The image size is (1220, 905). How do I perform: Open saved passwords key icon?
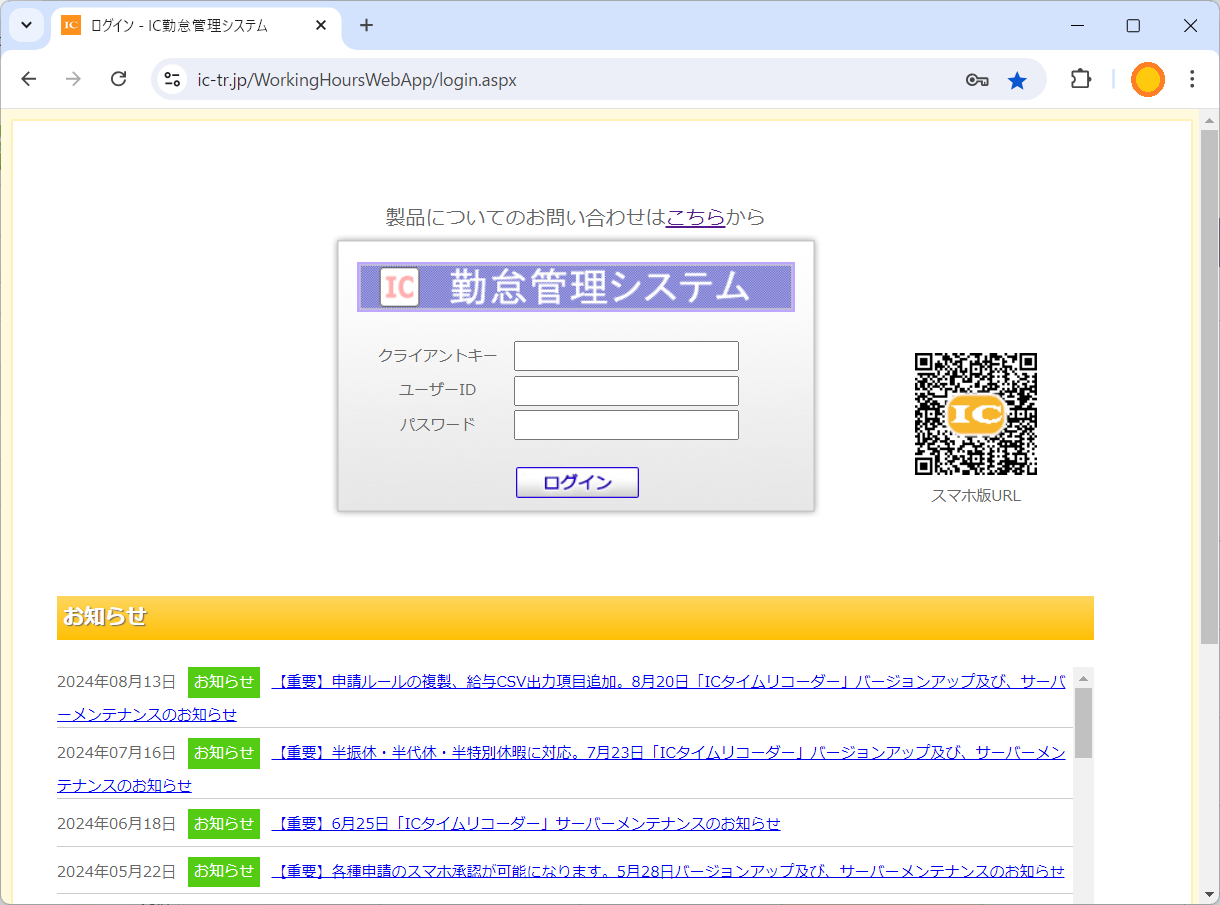tap(977, 80)
